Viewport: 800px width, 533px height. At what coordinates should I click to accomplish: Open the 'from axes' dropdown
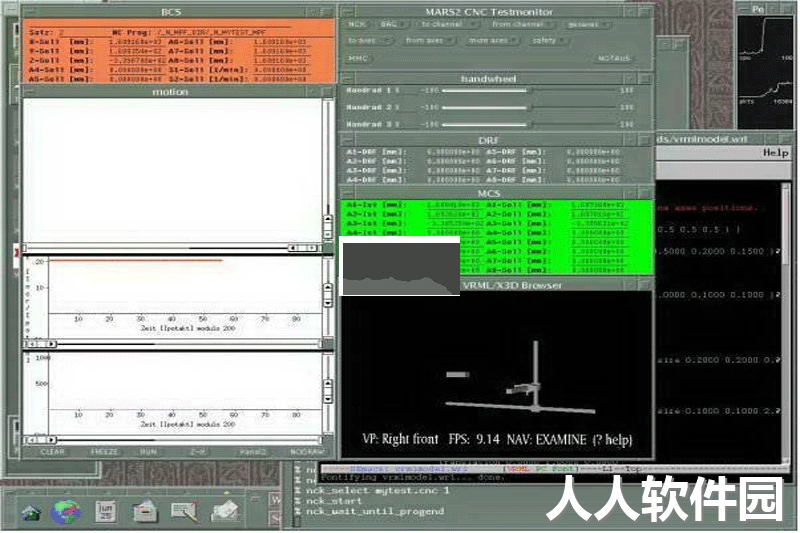428,40
